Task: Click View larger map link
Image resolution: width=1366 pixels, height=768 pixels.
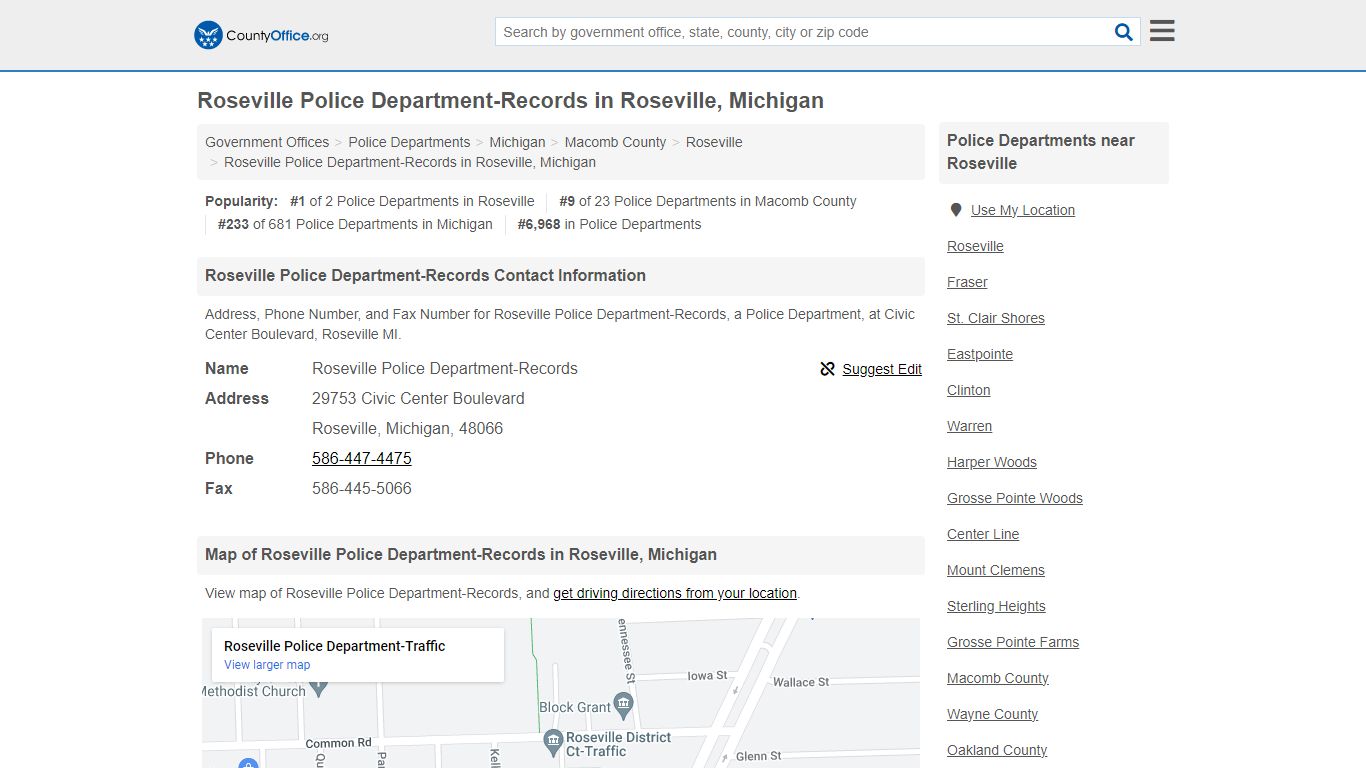Action: pyautogui.click(x=267, y=665)
